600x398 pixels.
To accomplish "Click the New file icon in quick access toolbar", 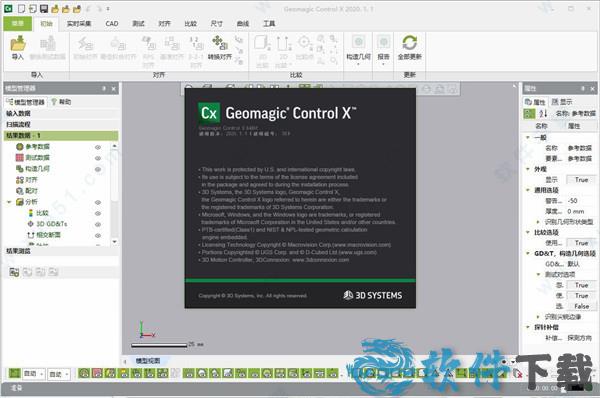I will [x=22, y=8].
